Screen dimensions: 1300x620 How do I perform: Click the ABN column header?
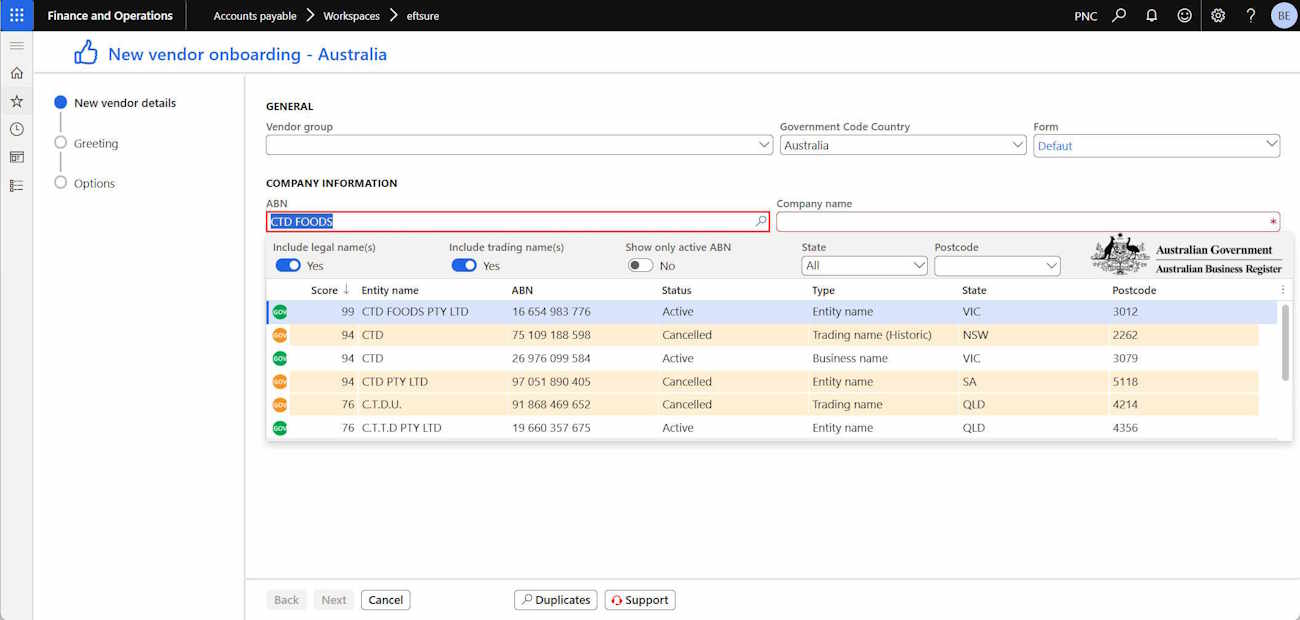point(522,290)
